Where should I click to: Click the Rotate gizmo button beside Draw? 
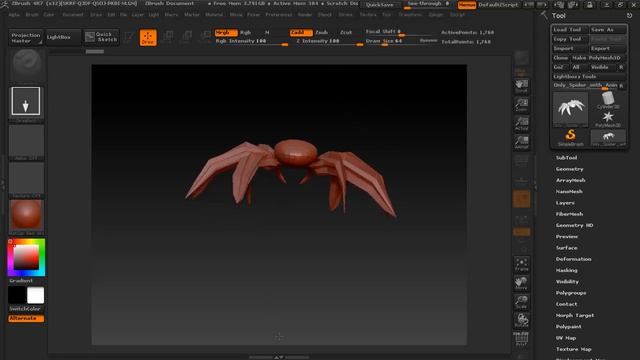(205, 37)
